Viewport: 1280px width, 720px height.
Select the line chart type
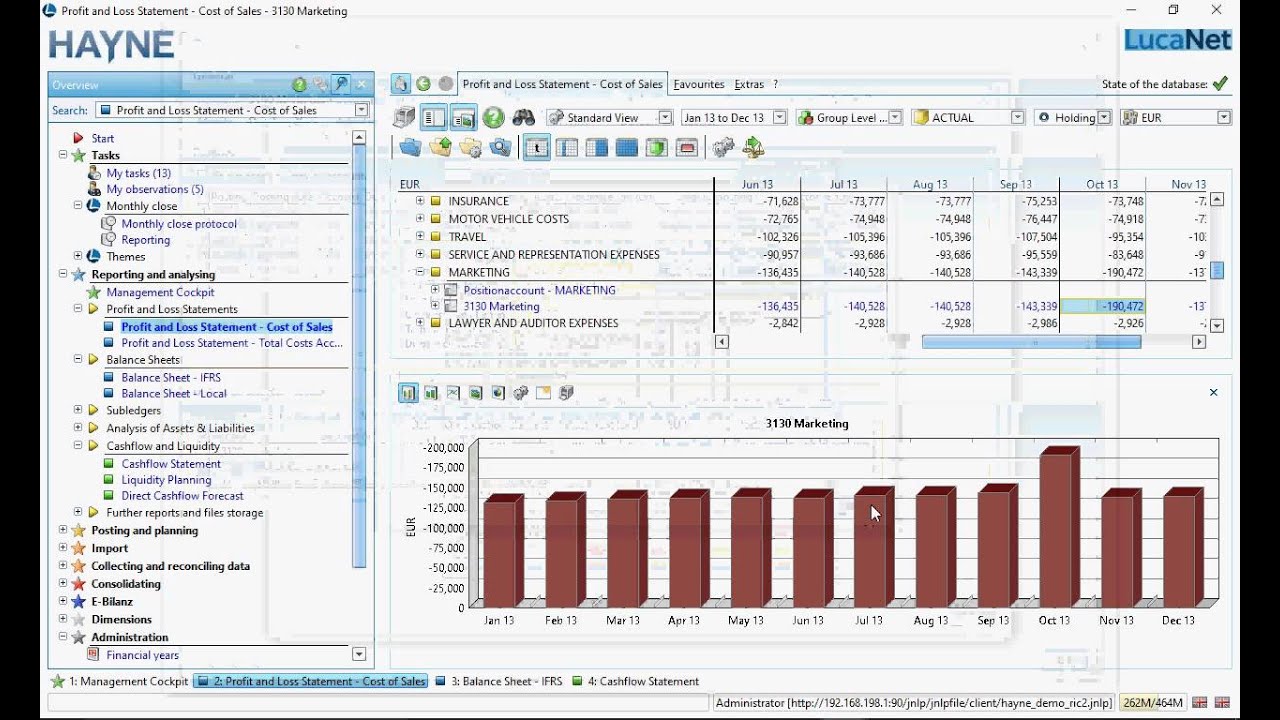pyautogui.click(x=453, y=393)
